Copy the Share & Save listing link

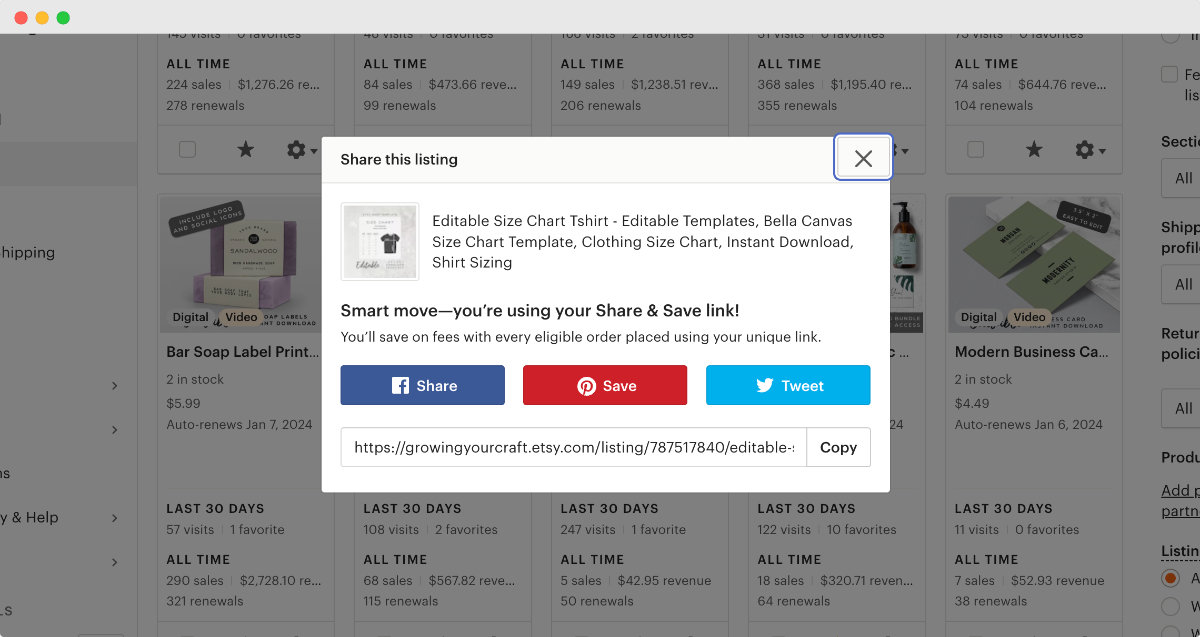[838, 447]
